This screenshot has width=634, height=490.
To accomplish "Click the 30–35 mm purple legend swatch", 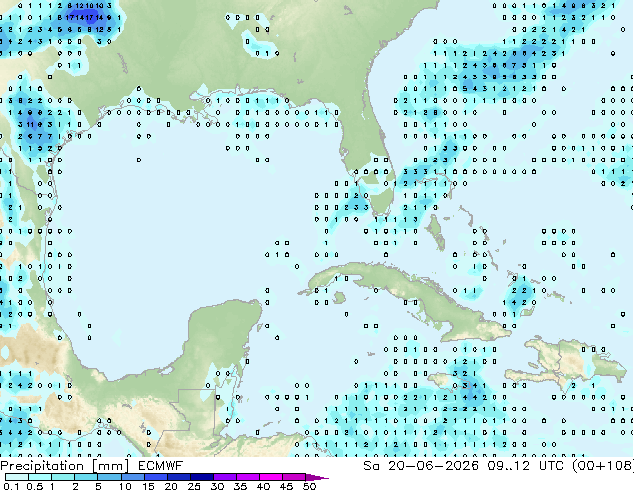I will tap(224, 477).
